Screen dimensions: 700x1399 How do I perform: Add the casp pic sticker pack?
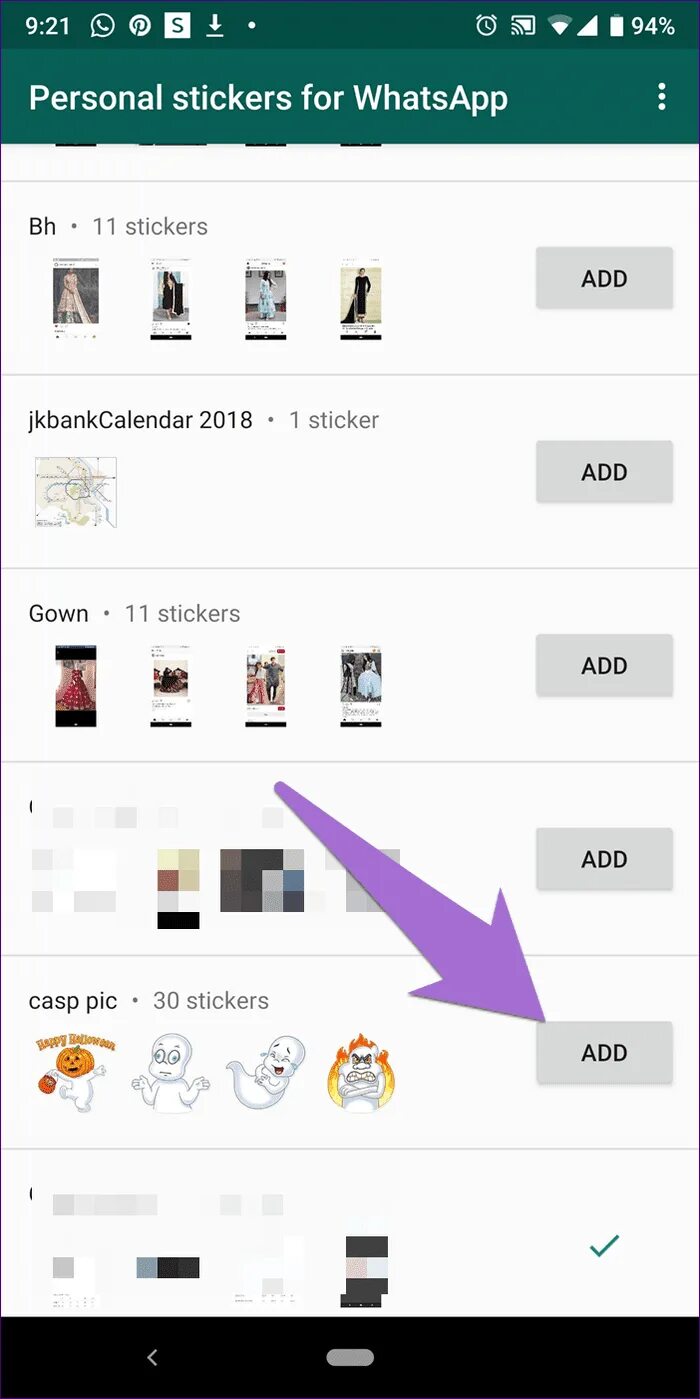[x=604, y=1052]
